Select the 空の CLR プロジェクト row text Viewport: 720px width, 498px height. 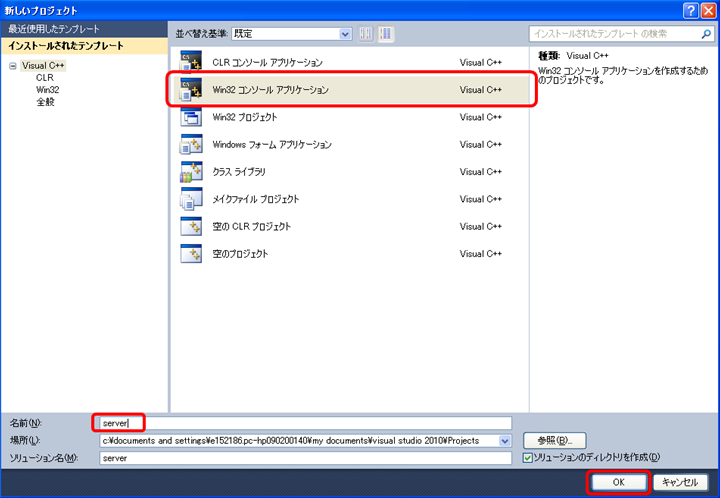(x=252, y=226)
